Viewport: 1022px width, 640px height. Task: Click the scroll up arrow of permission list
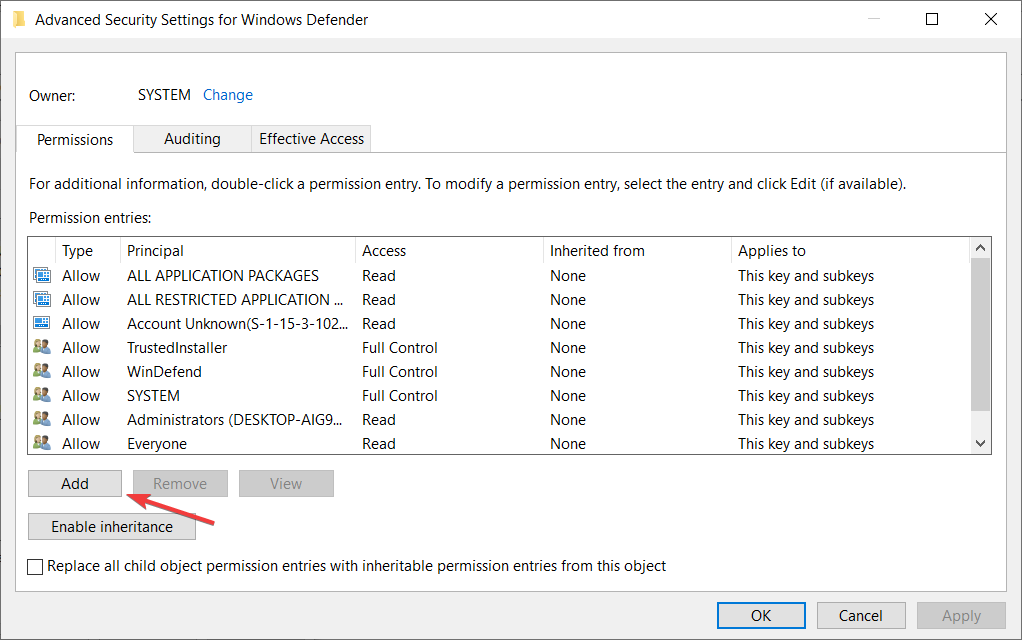(980, 248)
